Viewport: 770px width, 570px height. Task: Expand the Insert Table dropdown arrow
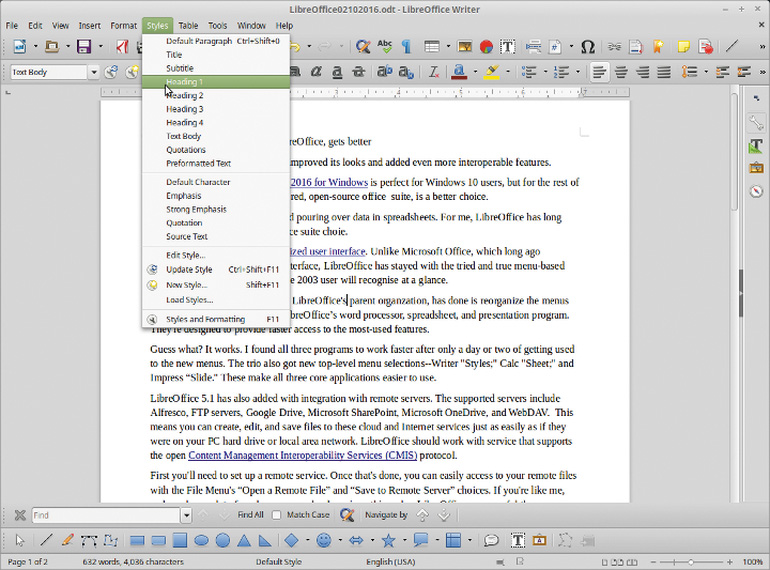click(448, 47)
